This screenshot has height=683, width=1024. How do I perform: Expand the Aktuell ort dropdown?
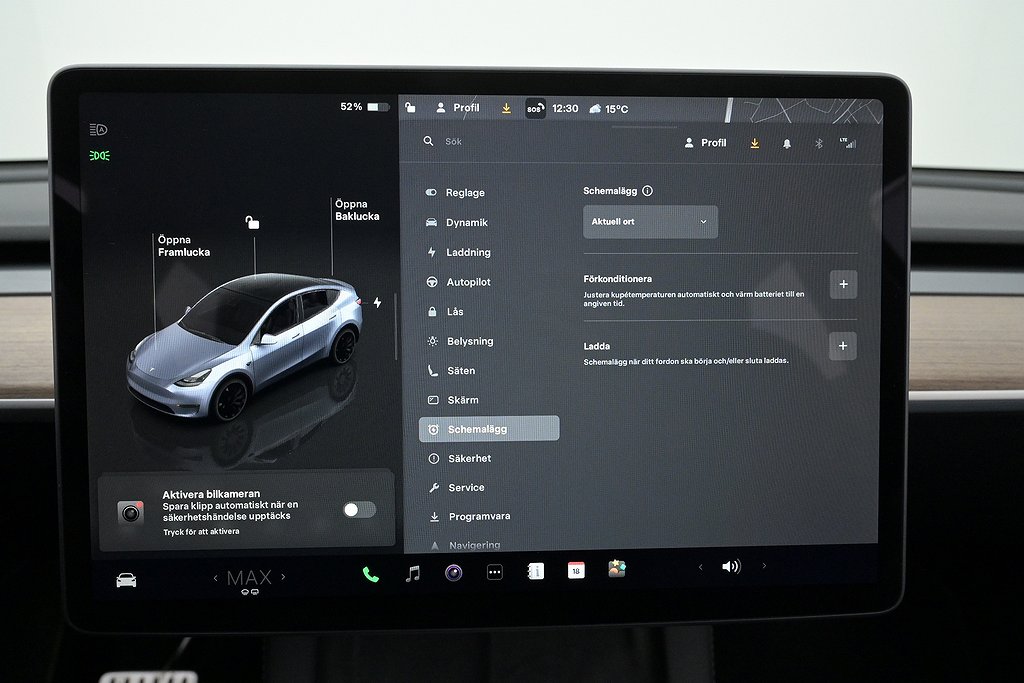point(650,222)
